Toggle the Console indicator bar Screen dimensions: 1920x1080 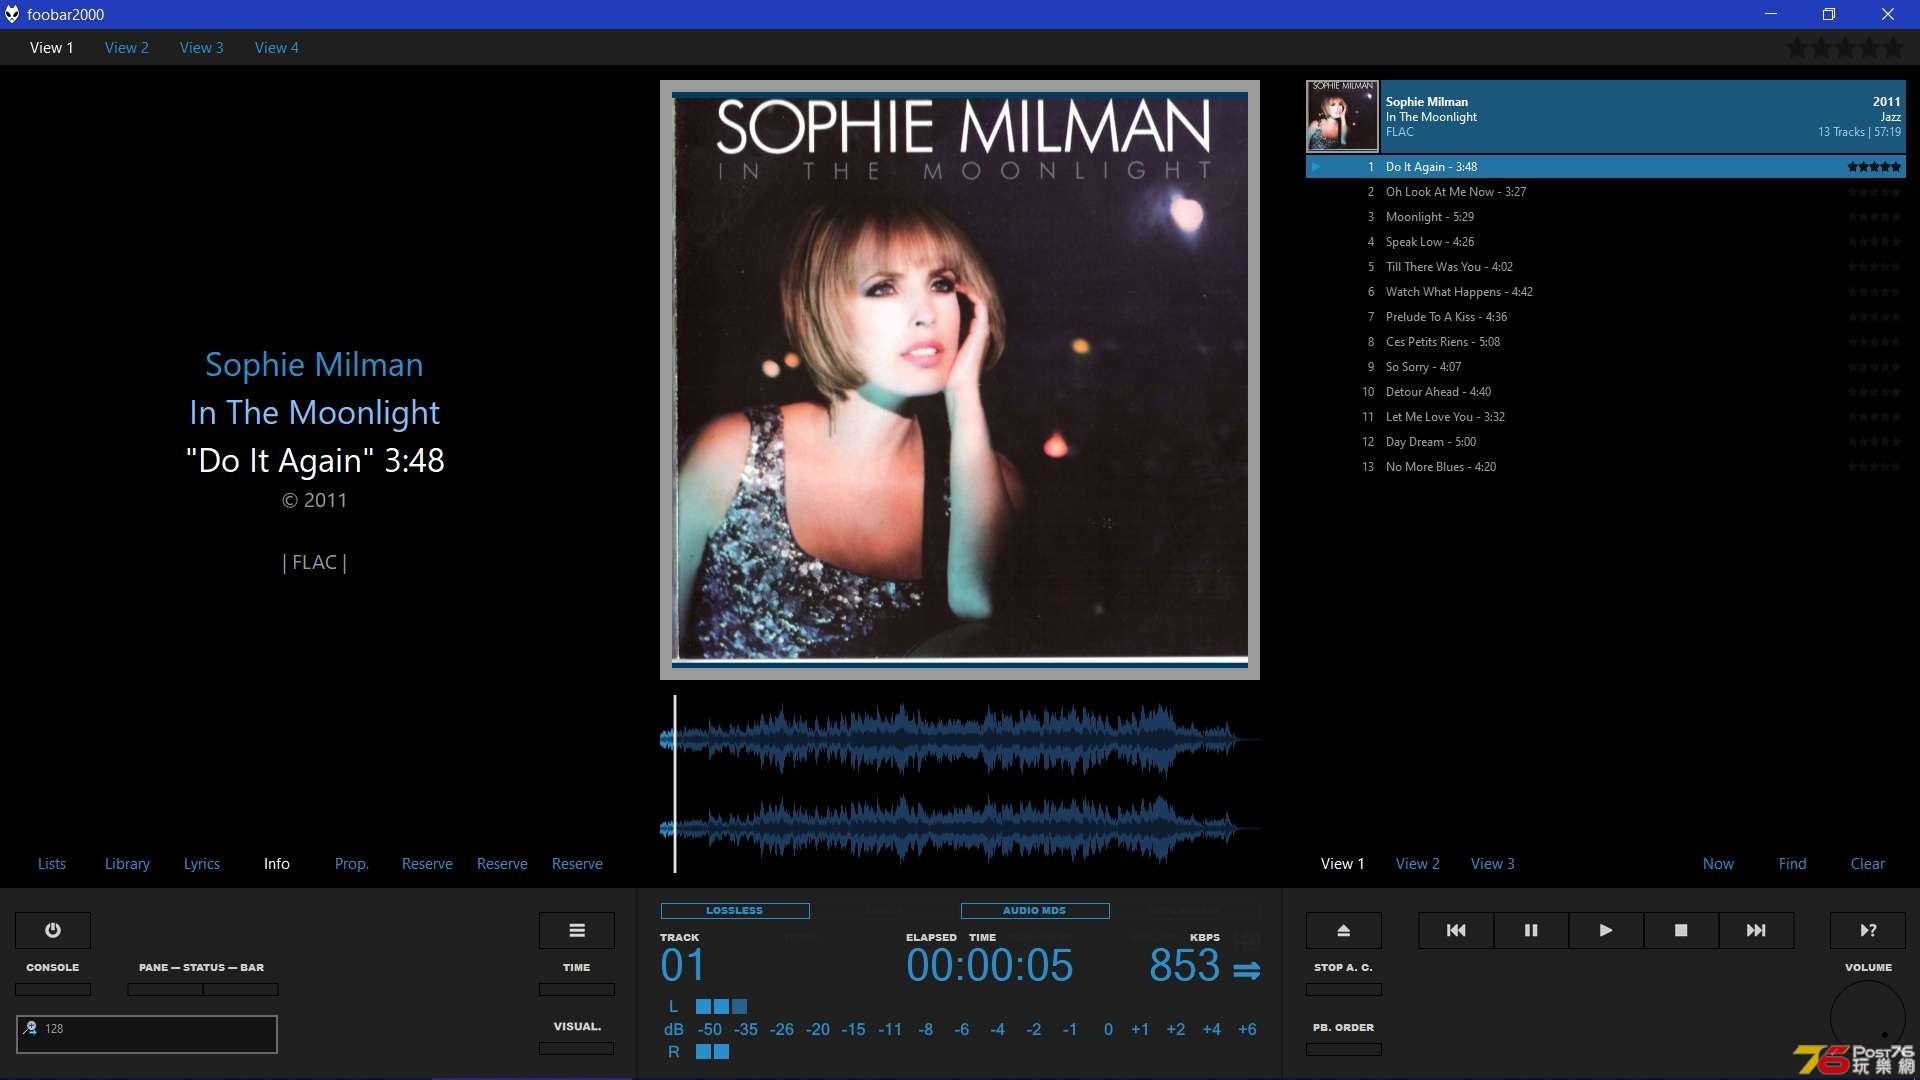(x=53, y=989)
